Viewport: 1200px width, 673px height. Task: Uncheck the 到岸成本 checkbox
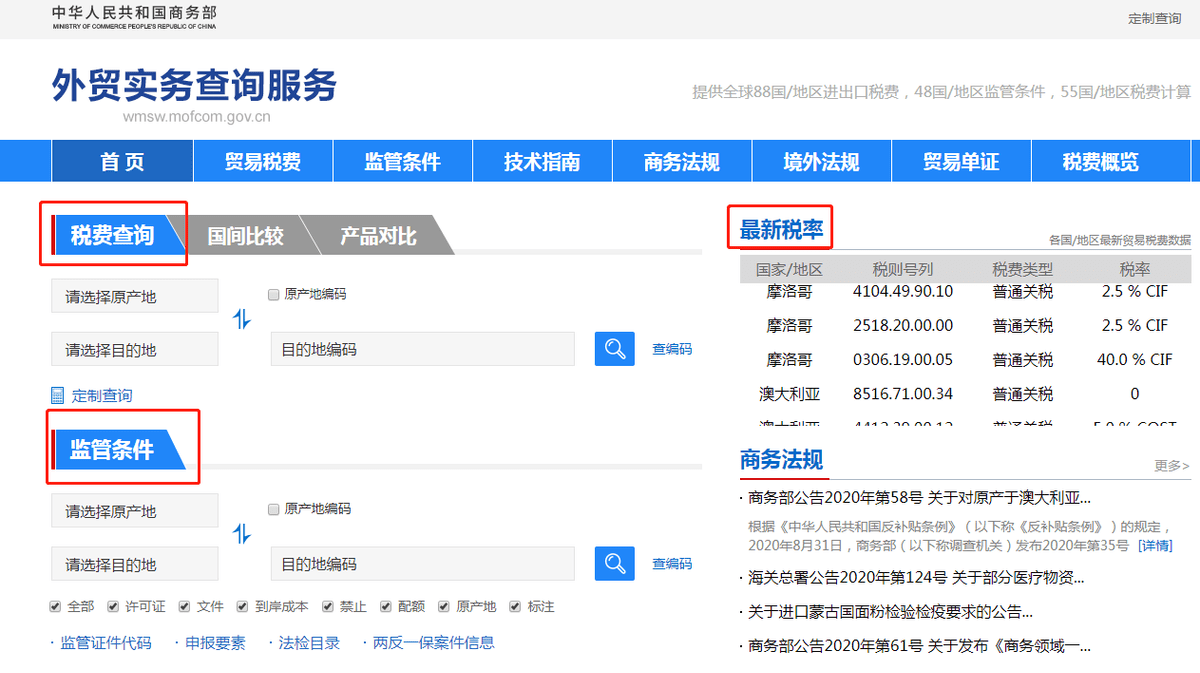(243, 607)
